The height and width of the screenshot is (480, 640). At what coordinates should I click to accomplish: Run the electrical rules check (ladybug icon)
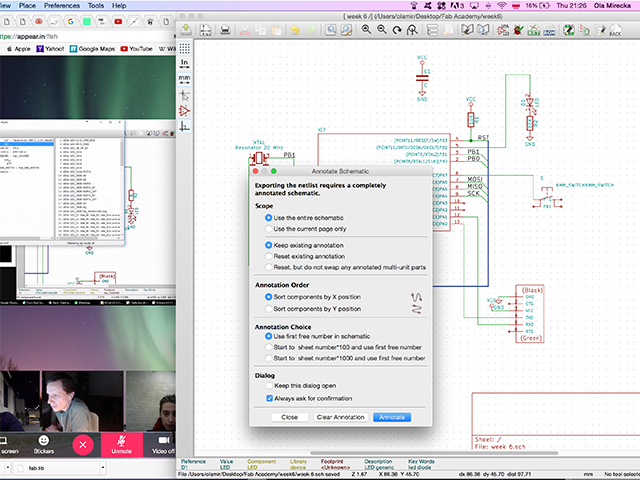(x=518, y=30)
